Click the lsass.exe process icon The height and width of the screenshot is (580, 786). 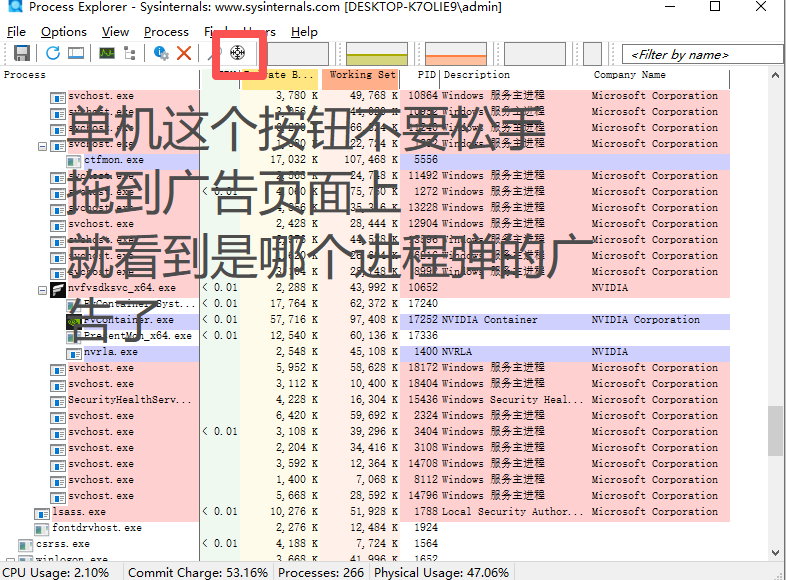coord(42,514)
